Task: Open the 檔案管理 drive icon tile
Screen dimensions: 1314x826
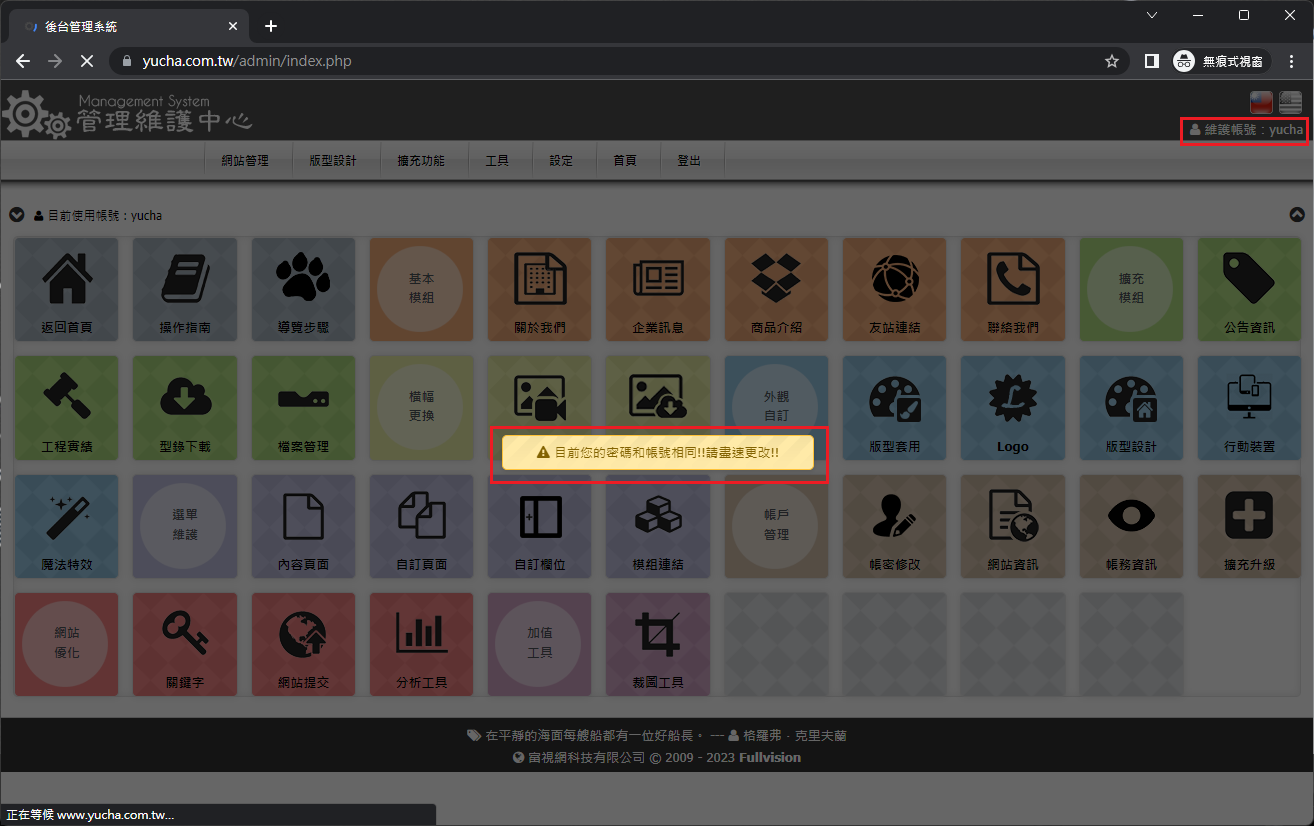Action: 303,408
